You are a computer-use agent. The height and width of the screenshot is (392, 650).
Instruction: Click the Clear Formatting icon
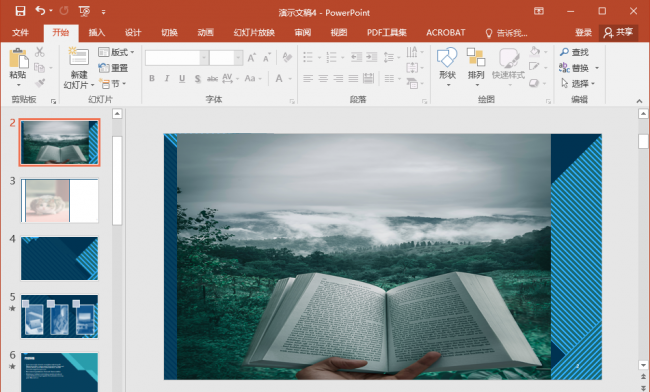pos(287,57)
